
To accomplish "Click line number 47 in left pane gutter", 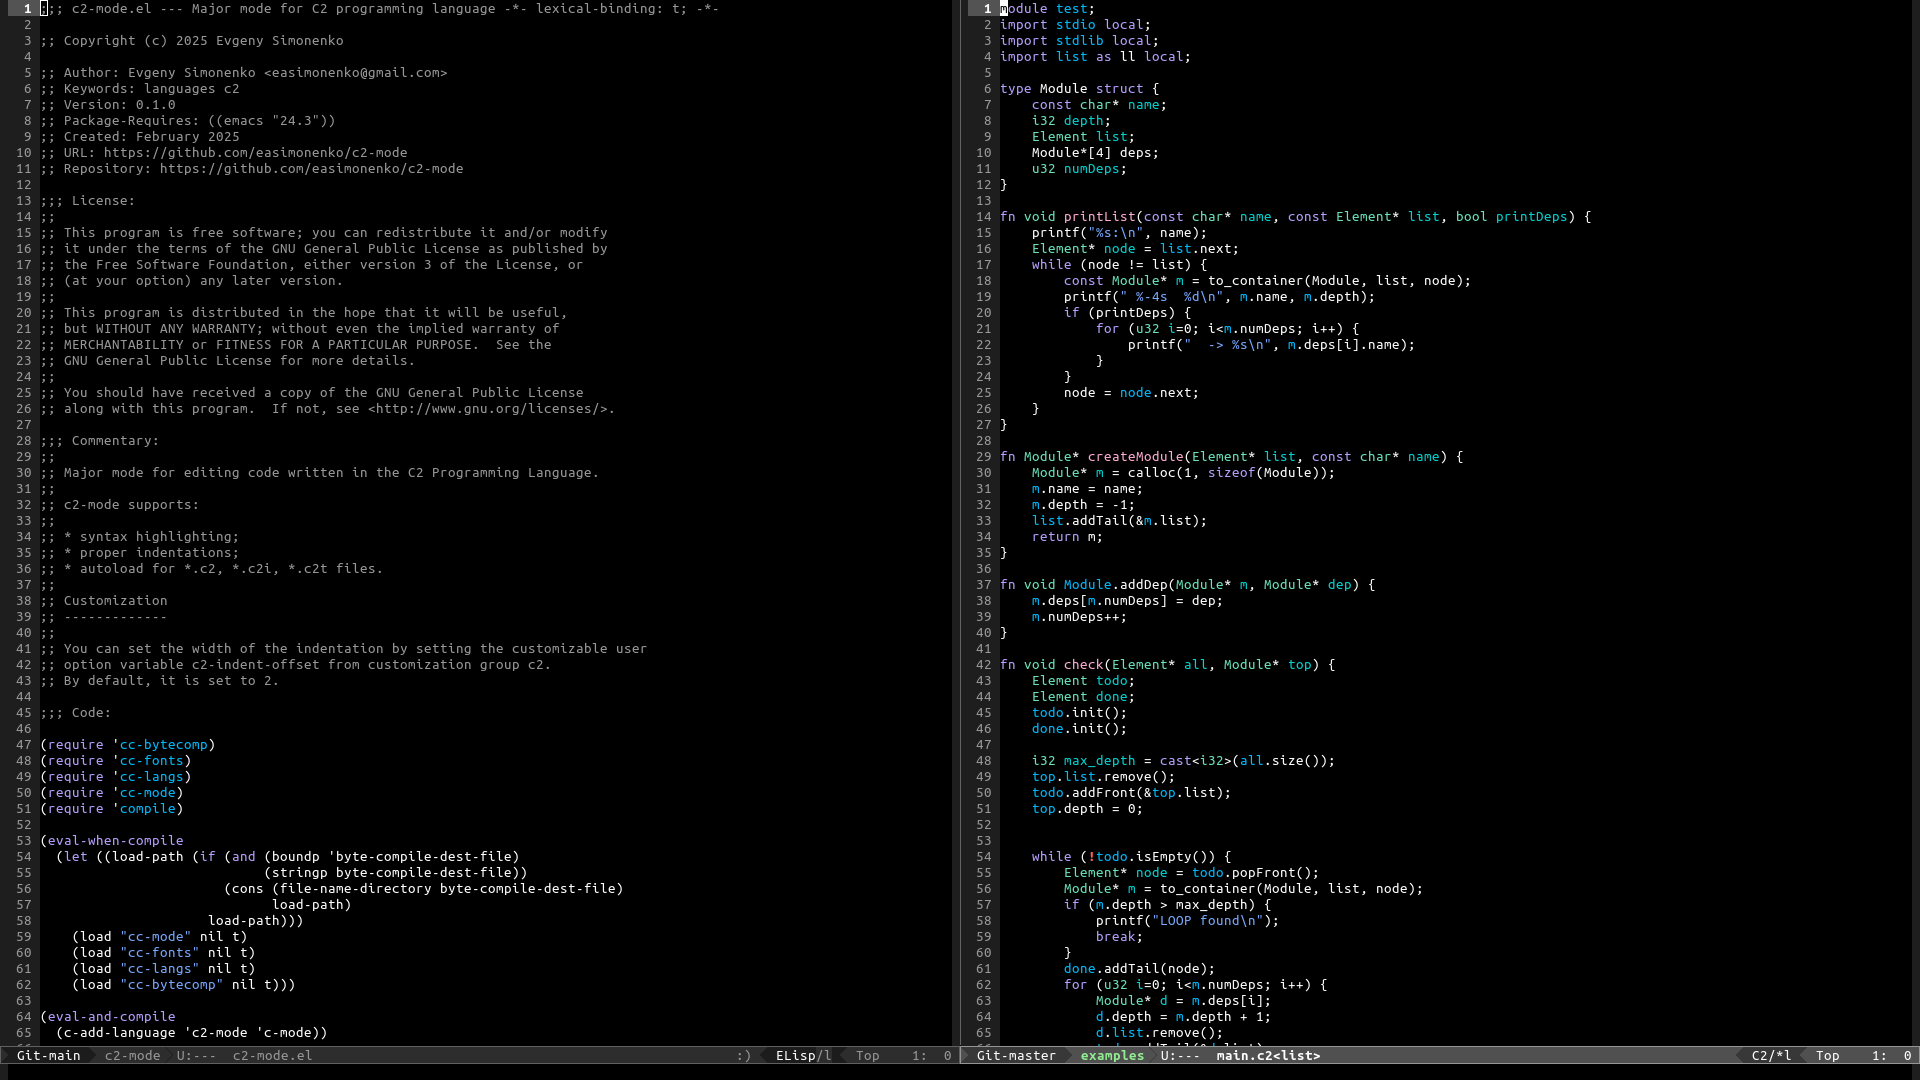I will [24, 745].
